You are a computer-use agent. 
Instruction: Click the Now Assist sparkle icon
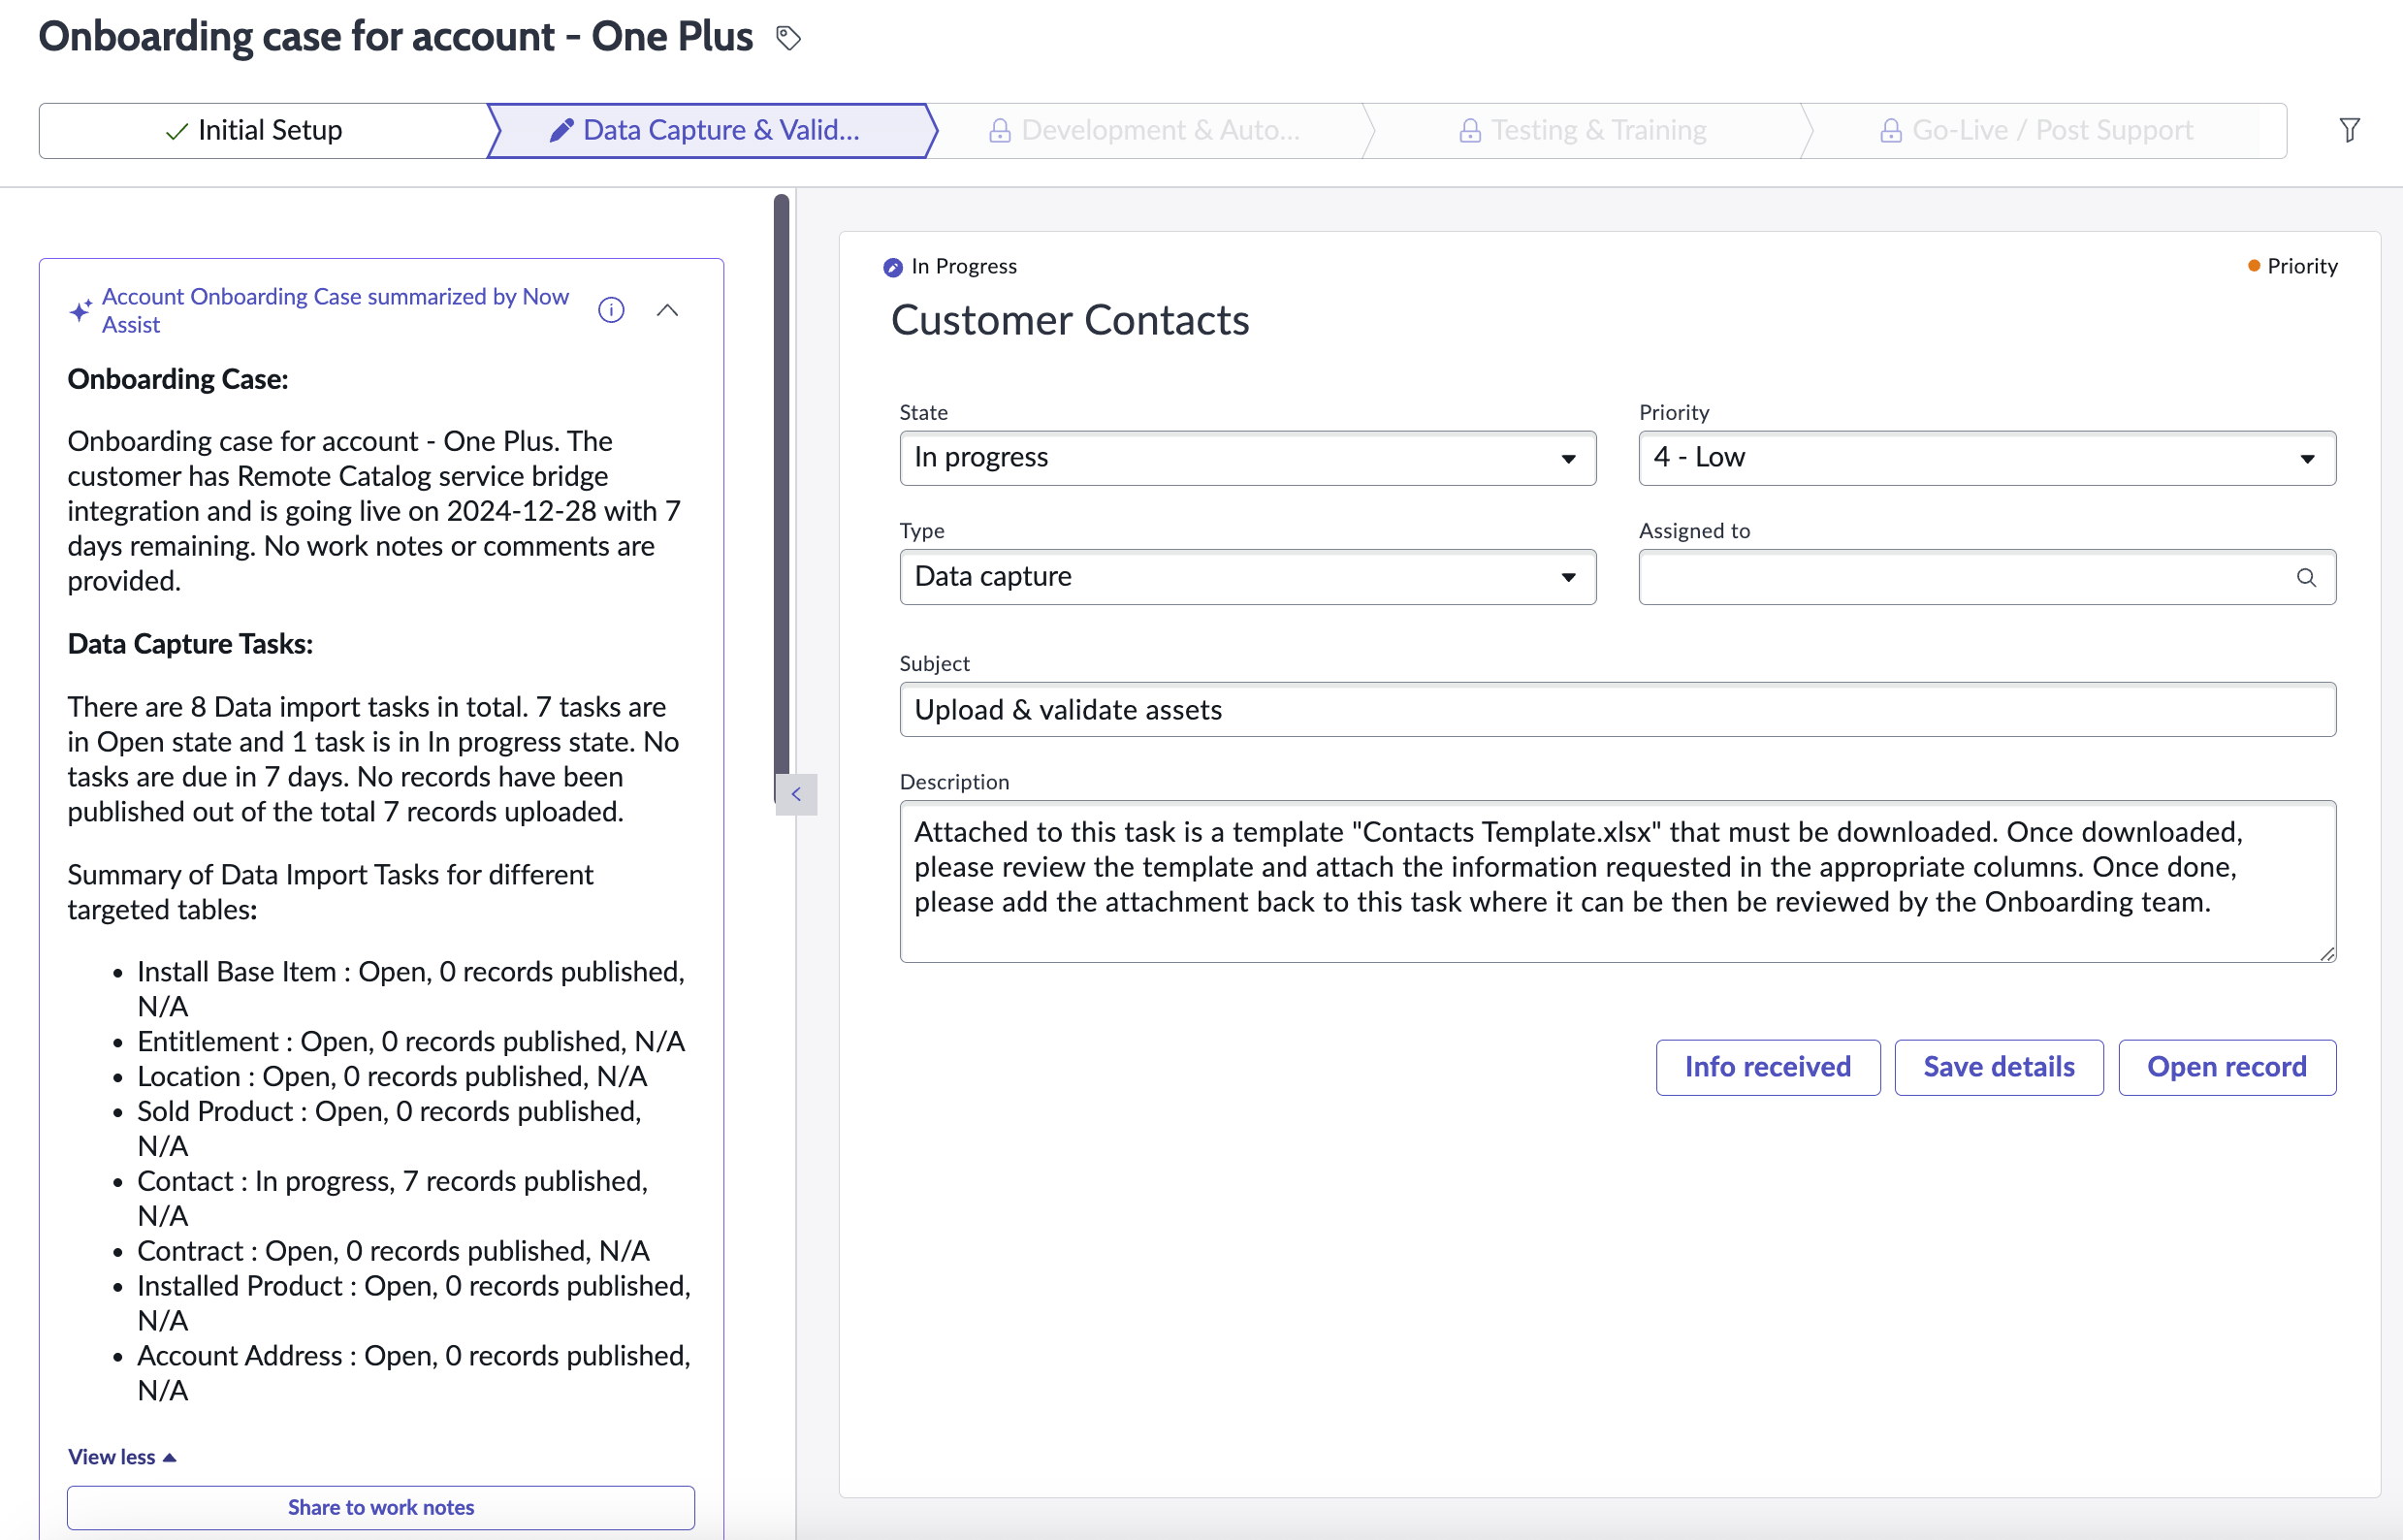[81, 311]
